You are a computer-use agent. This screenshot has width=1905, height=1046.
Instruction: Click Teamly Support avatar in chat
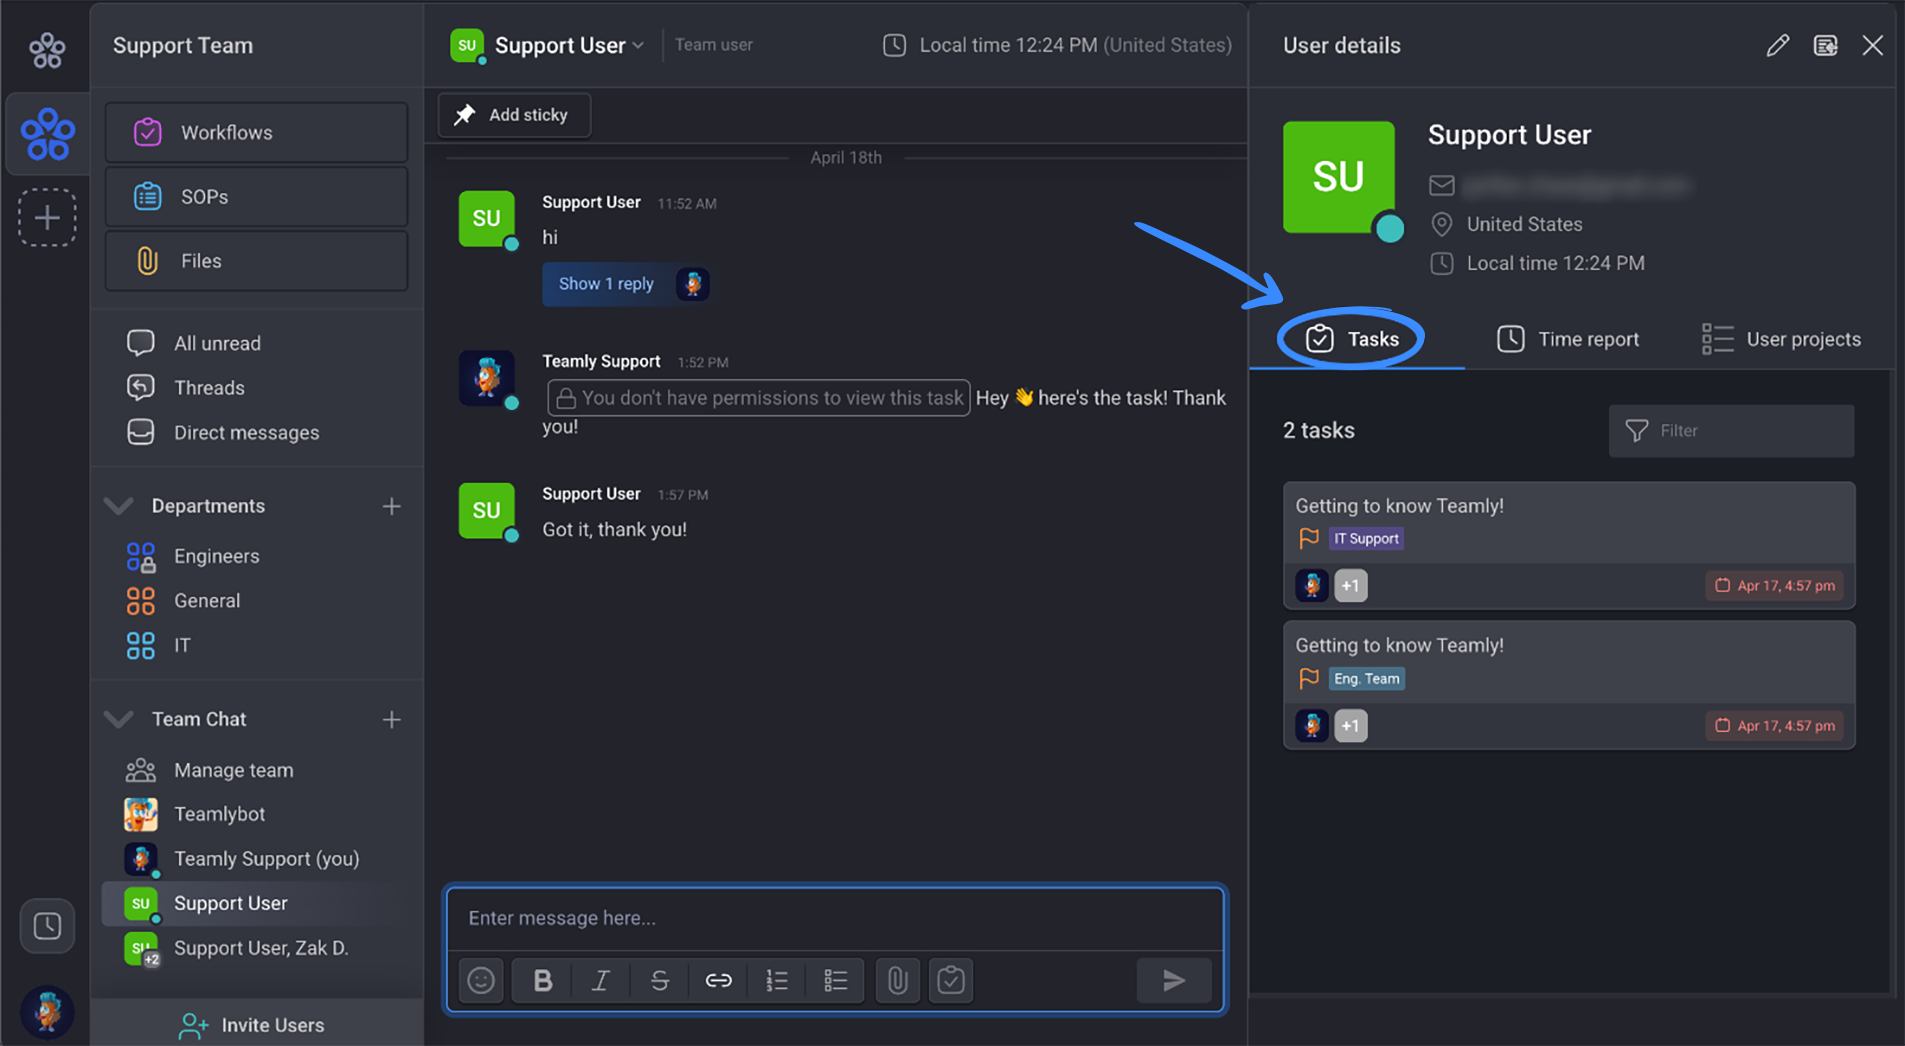coord(486,378)
